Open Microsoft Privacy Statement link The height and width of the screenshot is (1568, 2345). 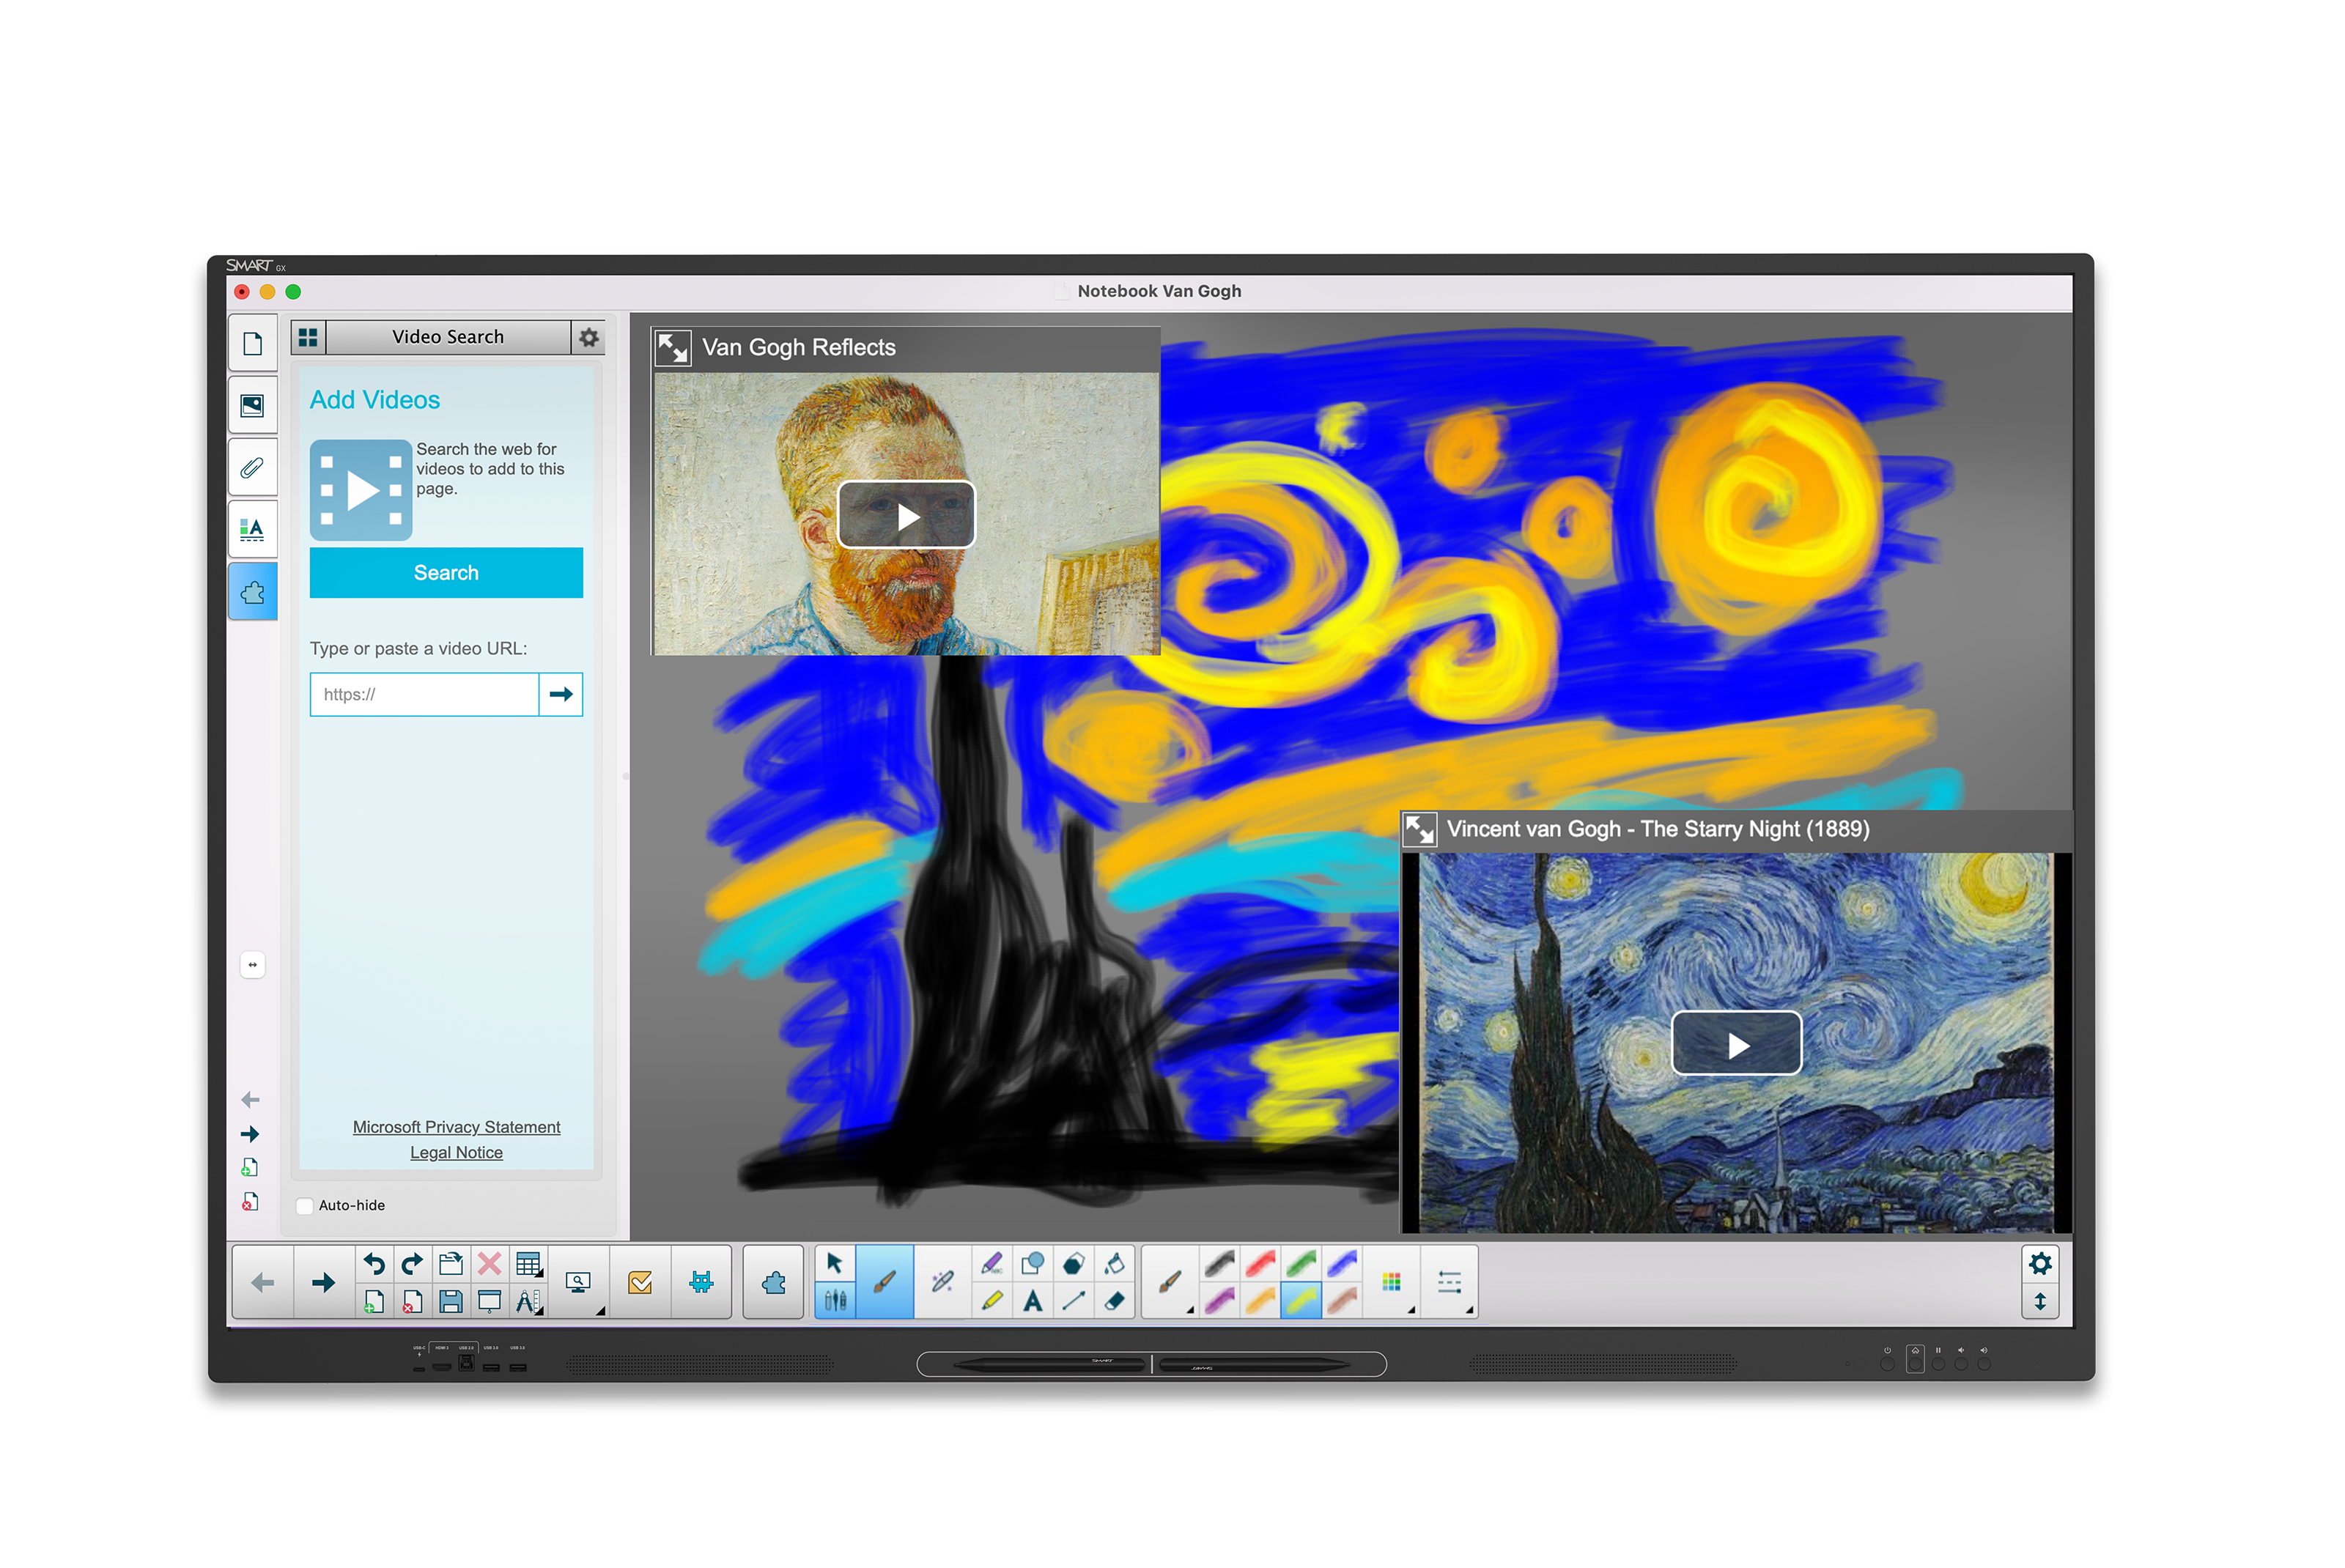(x=456, y=1127)
